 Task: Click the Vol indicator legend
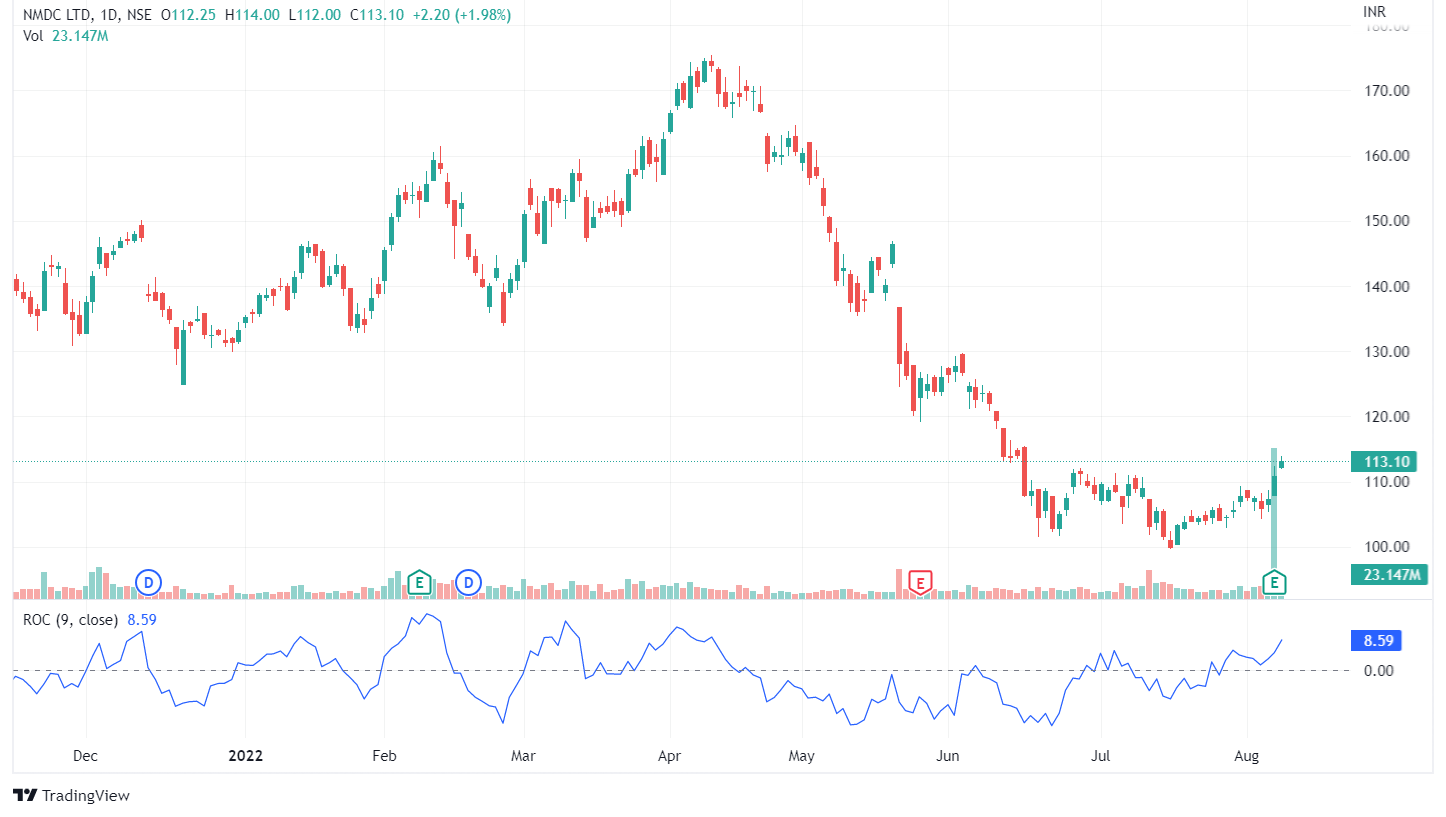65,36
